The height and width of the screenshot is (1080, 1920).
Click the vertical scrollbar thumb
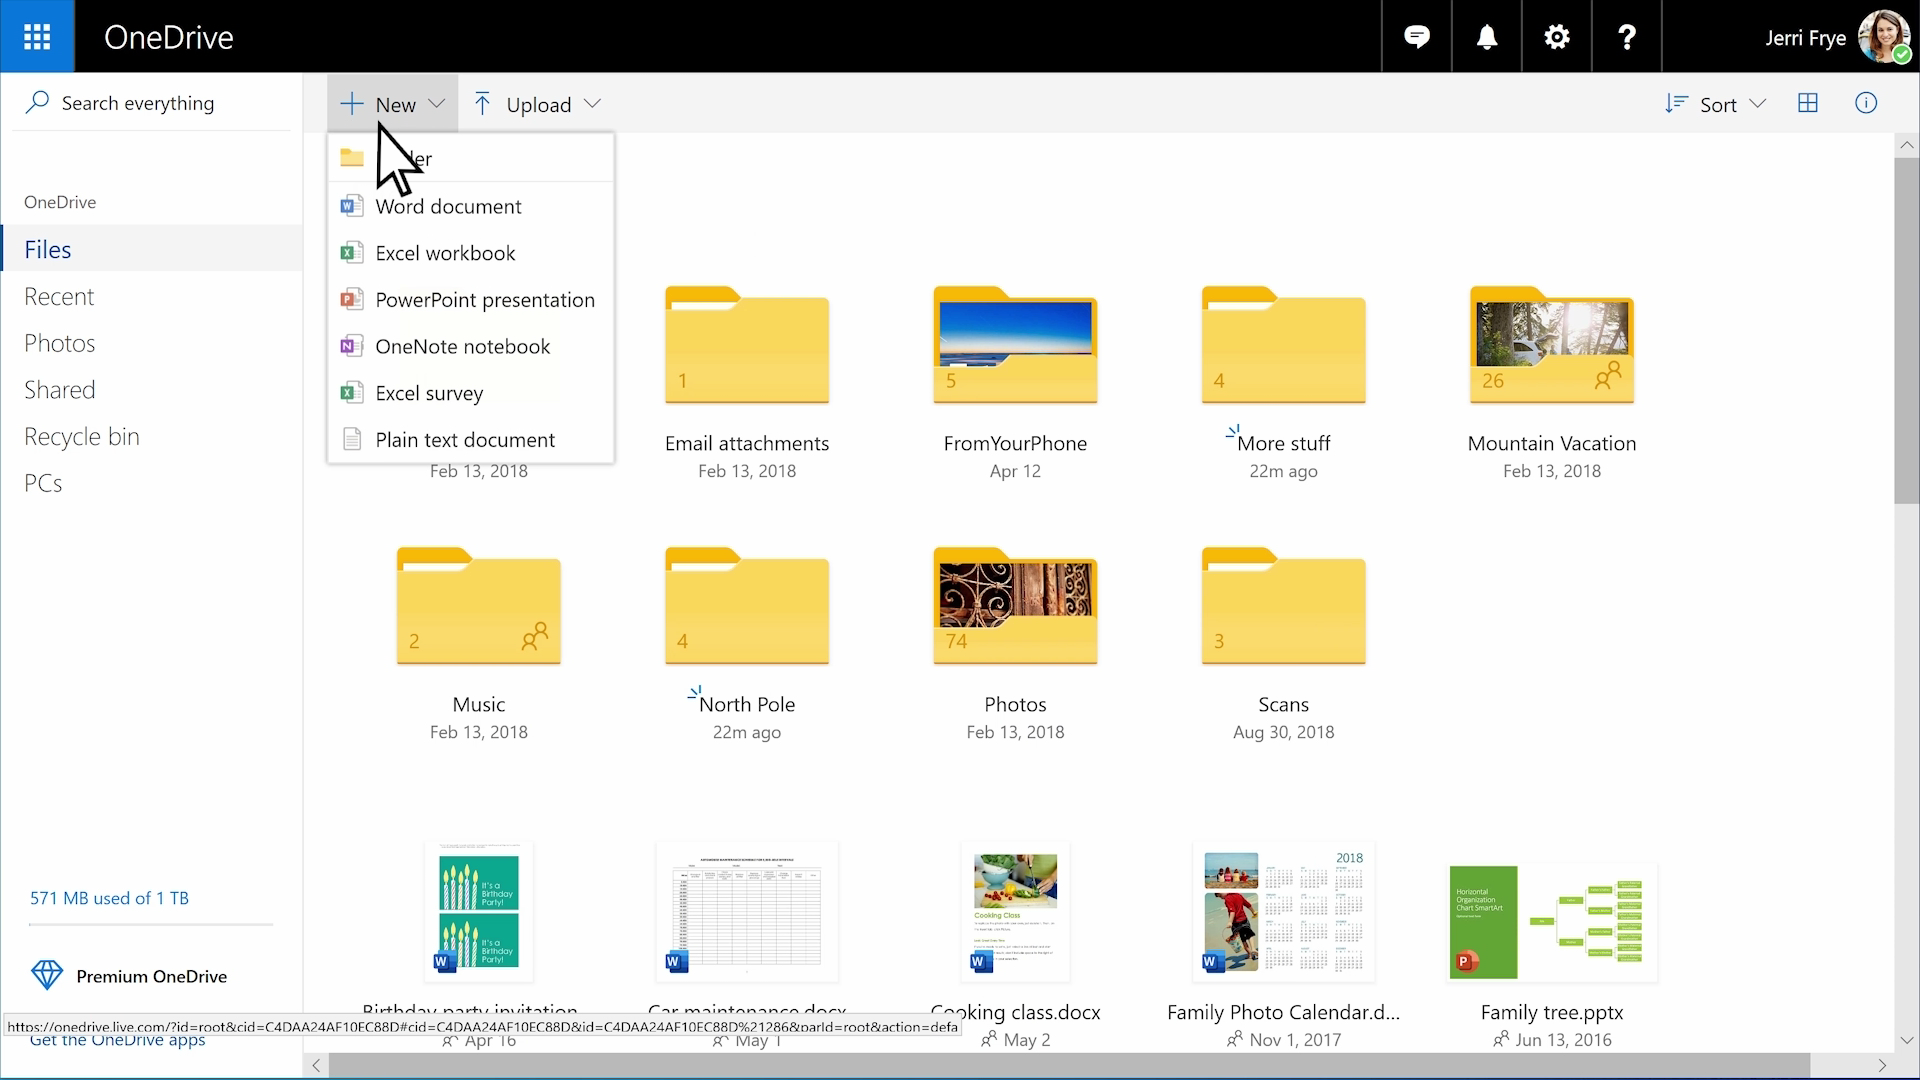(x=1906, y=330)
